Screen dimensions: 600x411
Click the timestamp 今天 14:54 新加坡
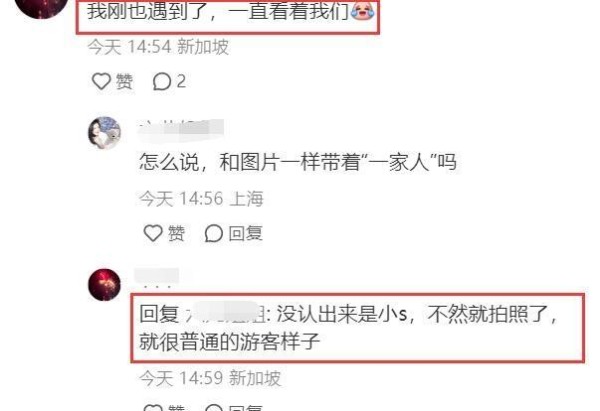point(158,47)
